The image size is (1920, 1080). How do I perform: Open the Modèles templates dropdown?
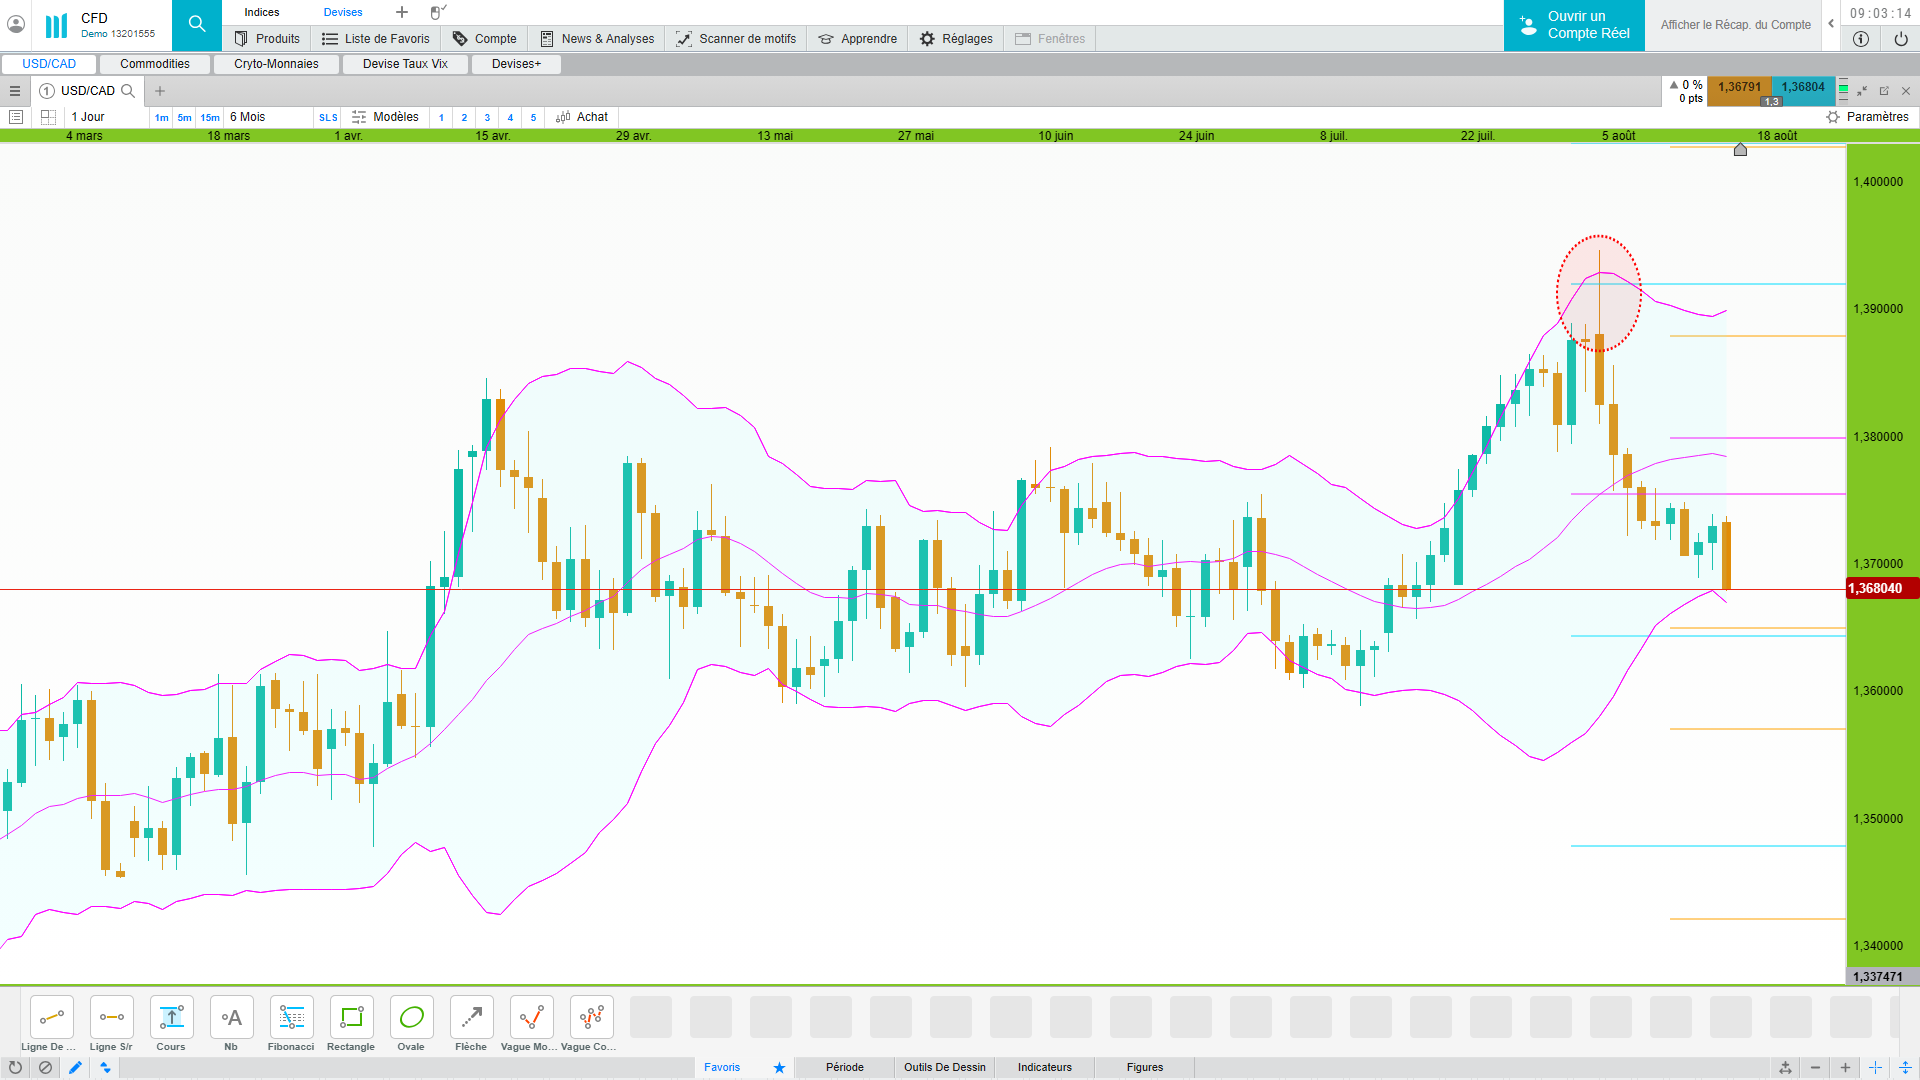386,117
